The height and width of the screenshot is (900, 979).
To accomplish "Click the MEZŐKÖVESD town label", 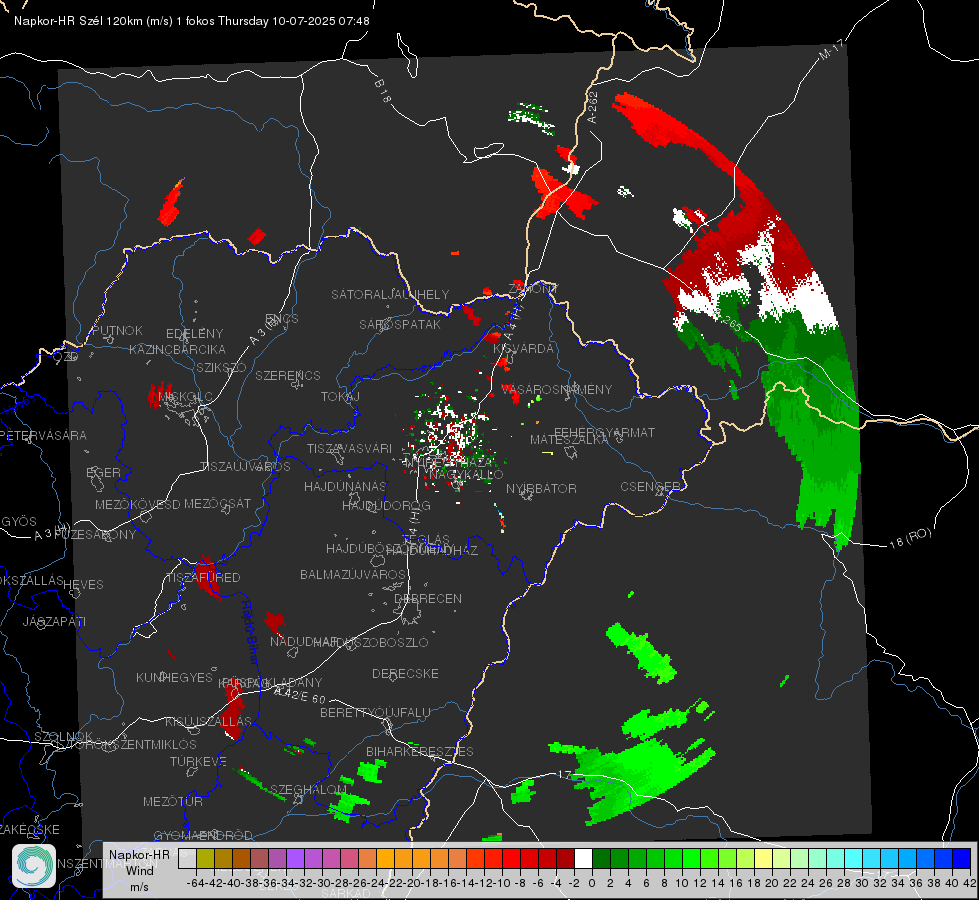I will 137,504.
